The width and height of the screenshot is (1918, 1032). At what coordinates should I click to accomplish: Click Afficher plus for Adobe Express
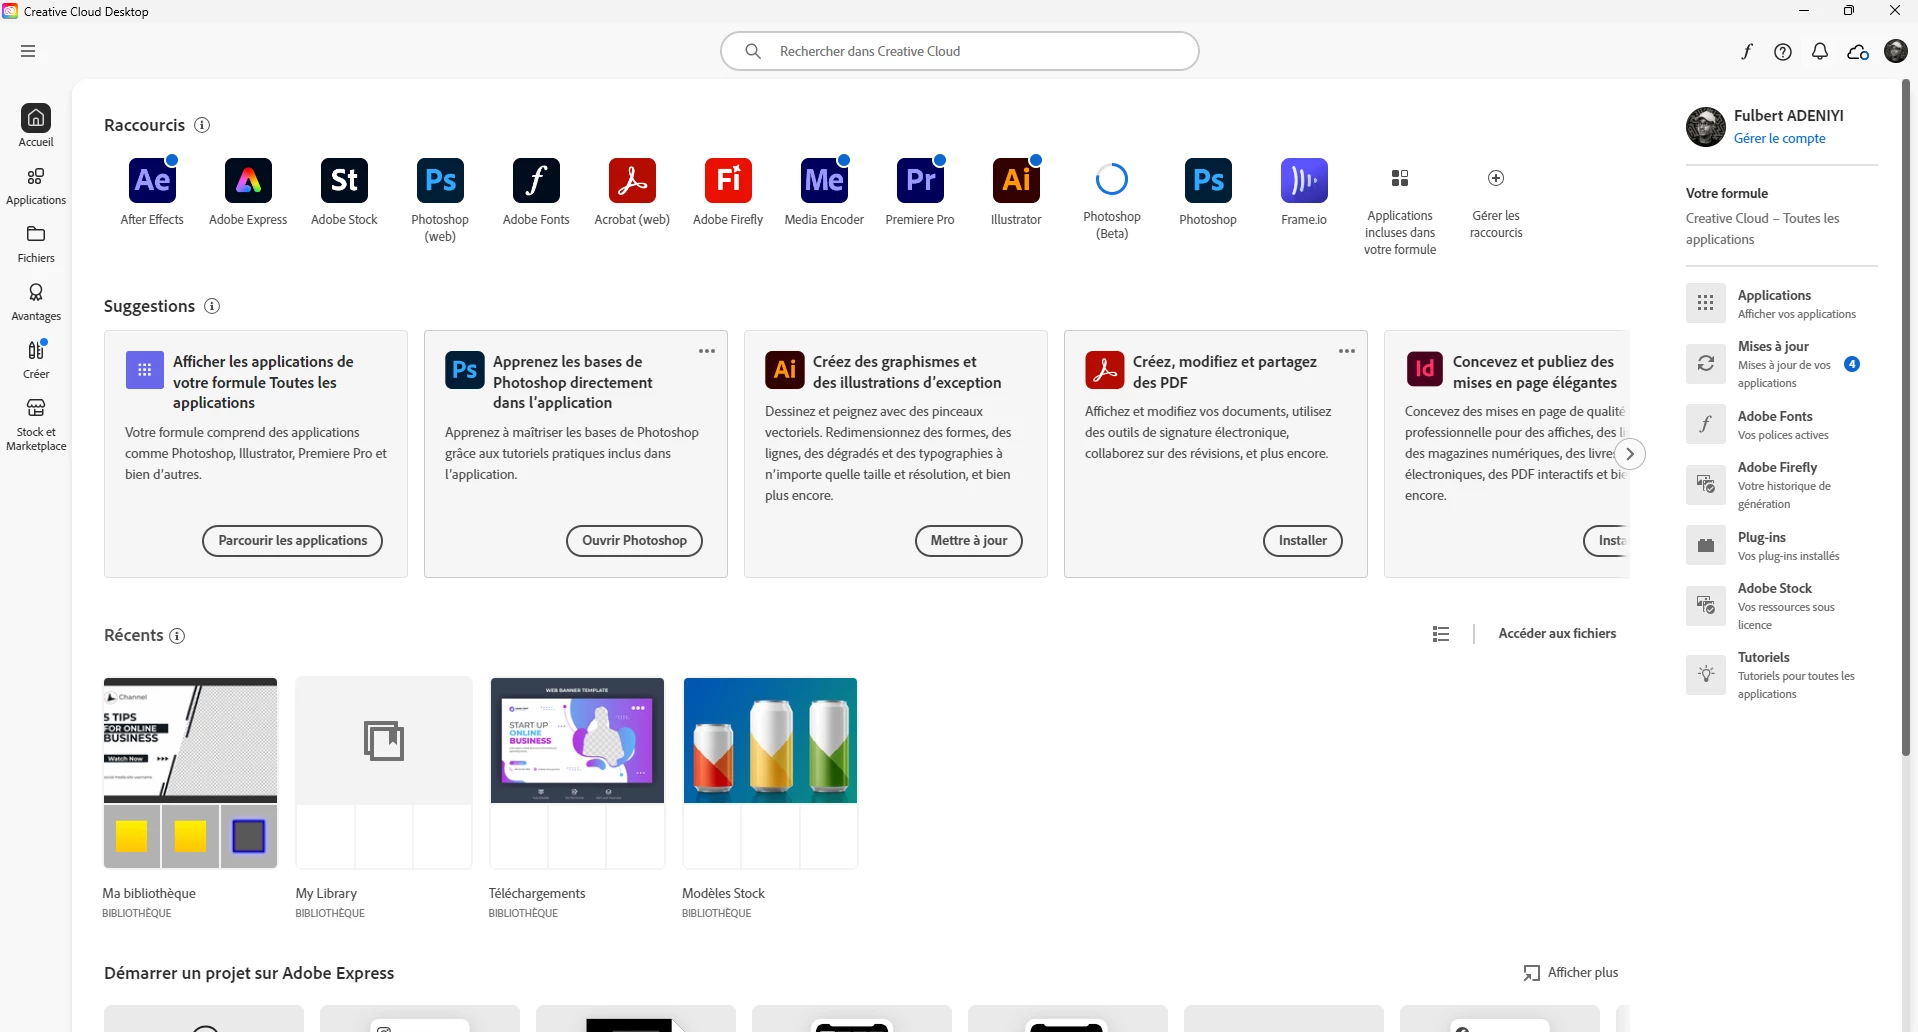tap(1570, 973)
